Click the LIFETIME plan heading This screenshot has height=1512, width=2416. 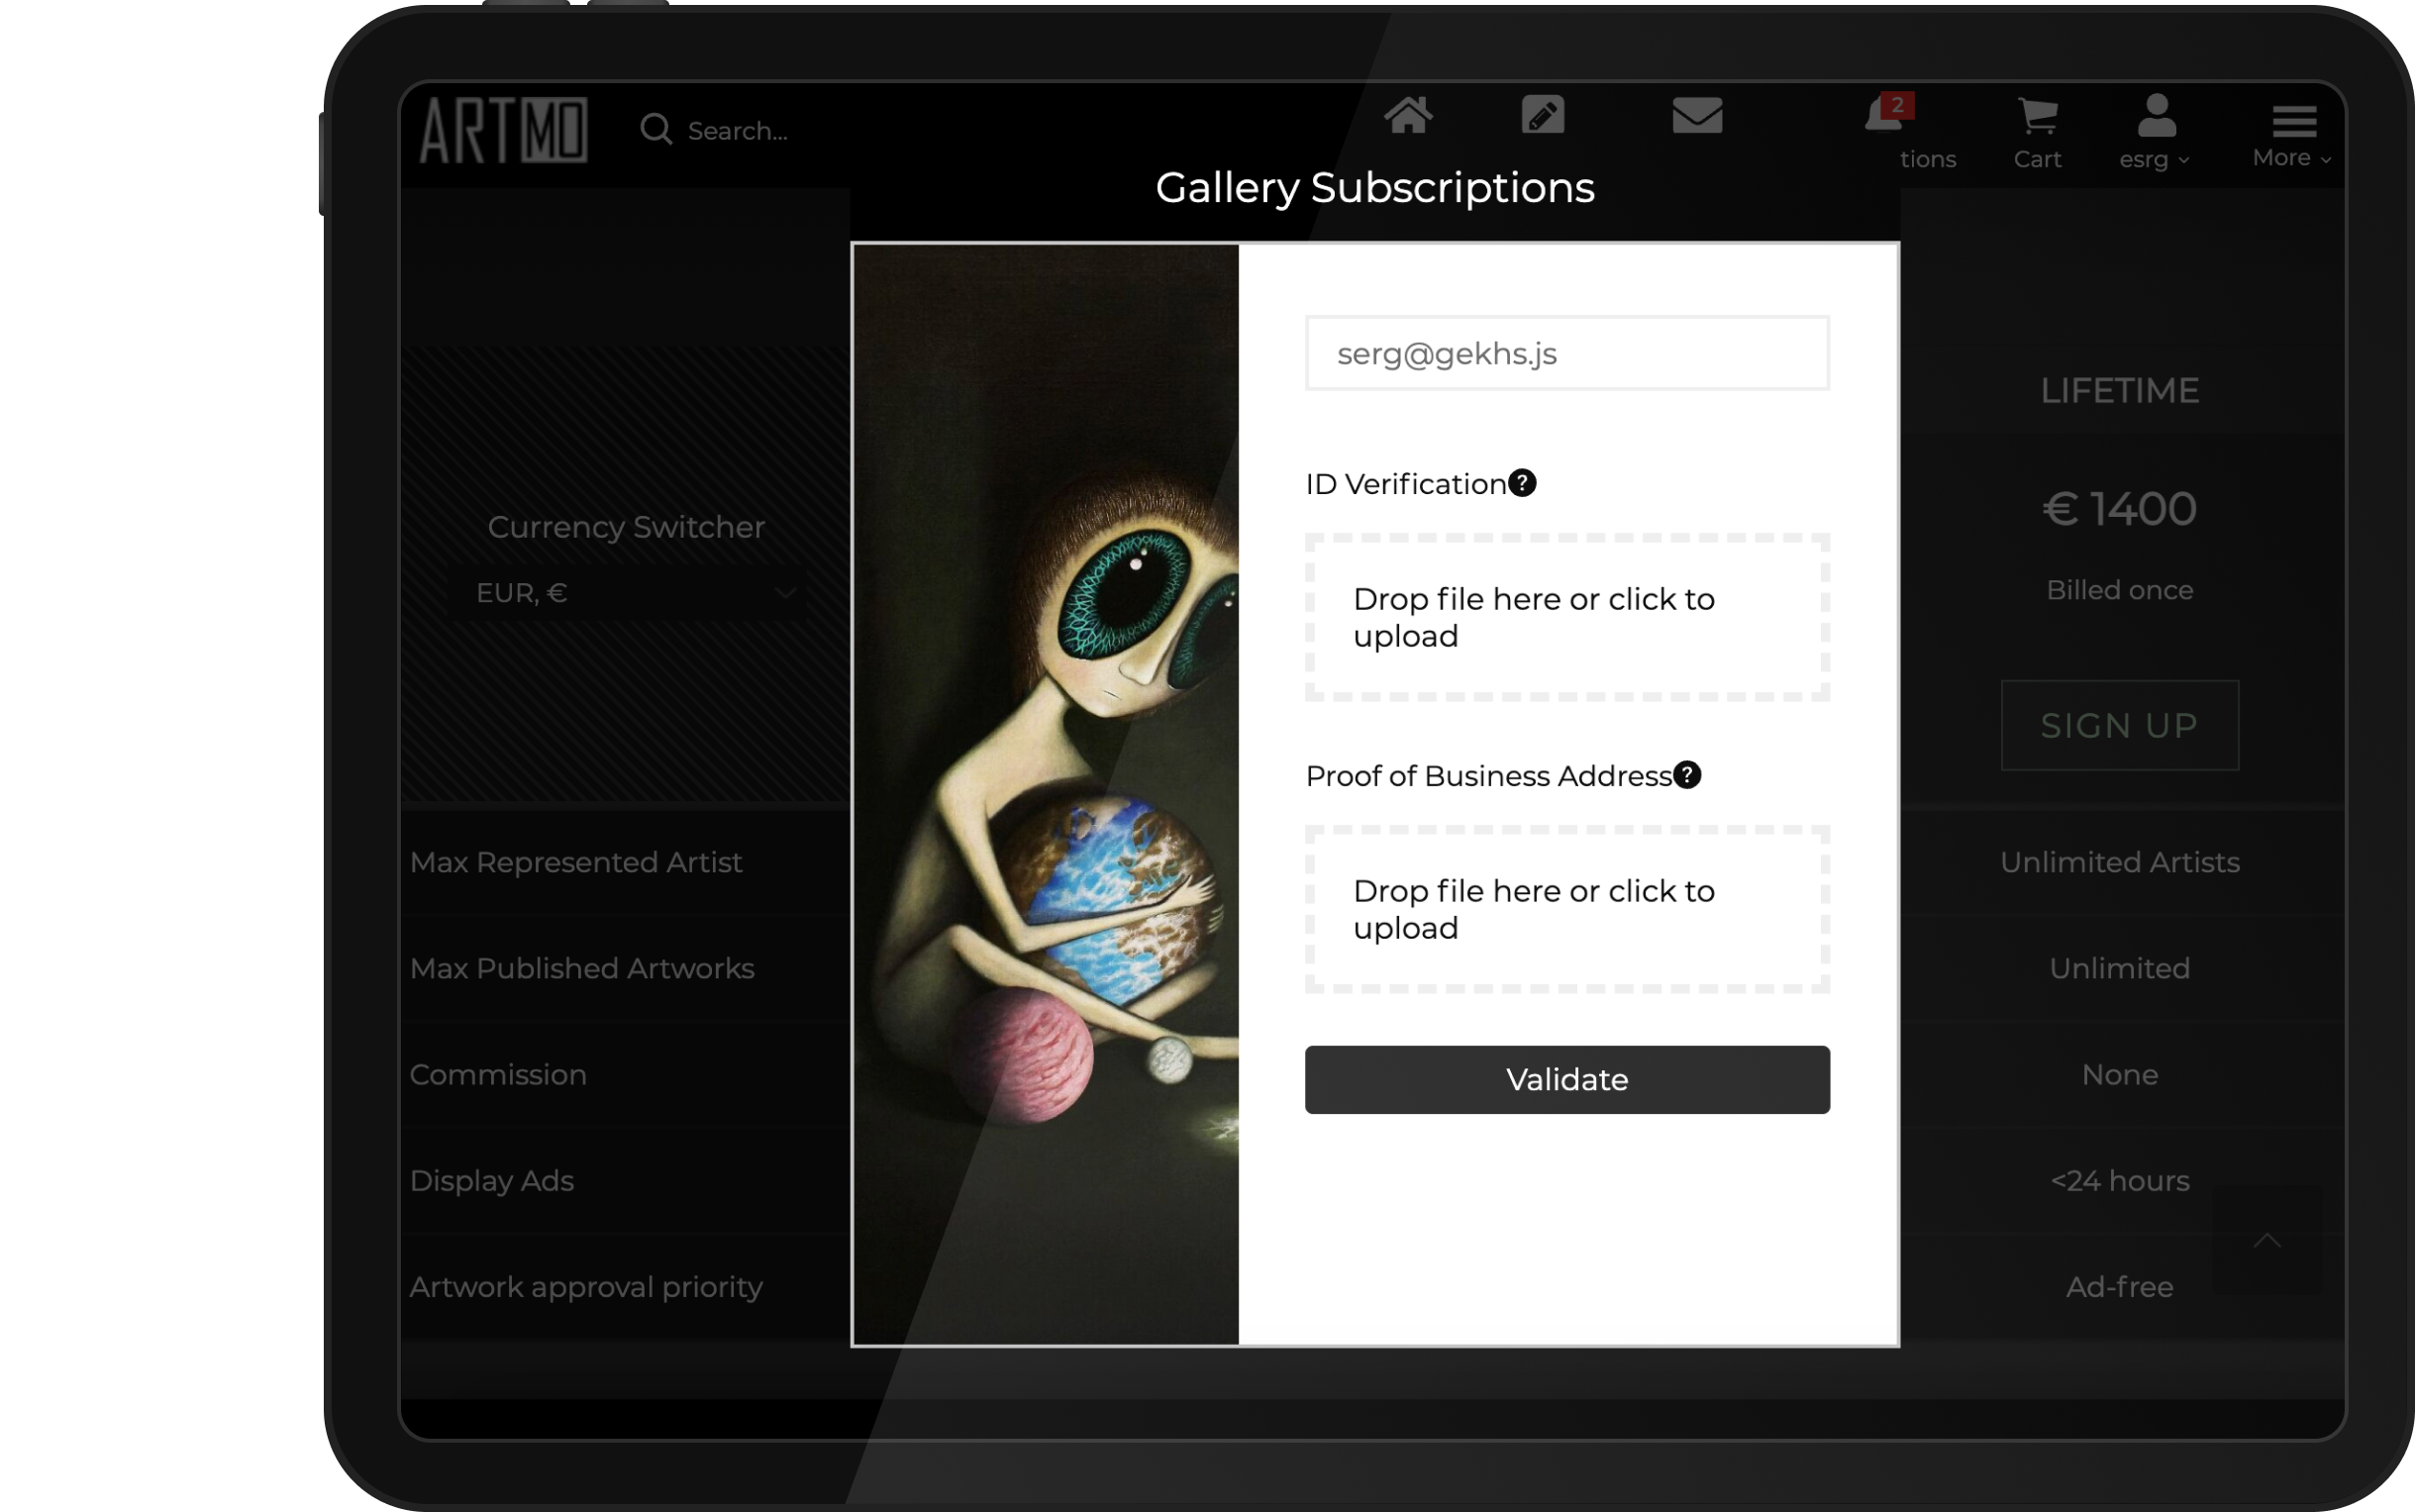point(2119,391)
